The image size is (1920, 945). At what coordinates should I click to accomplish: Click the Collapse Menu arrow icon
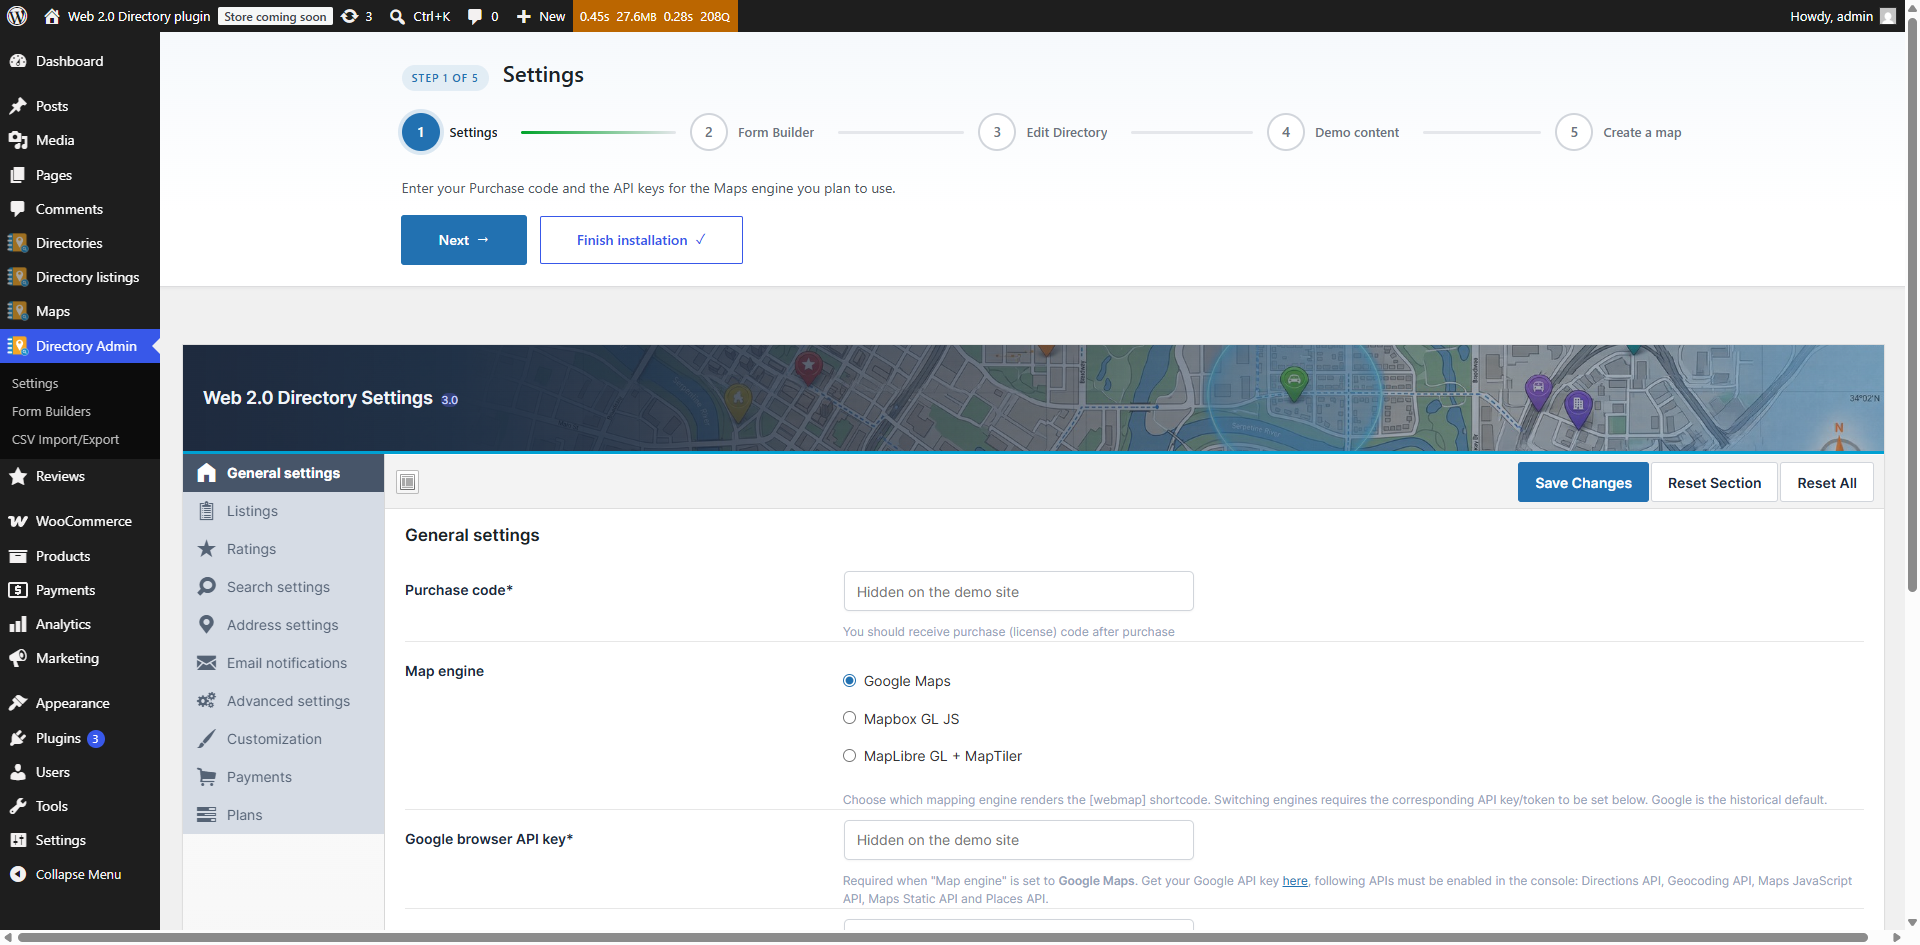point(18,874)
